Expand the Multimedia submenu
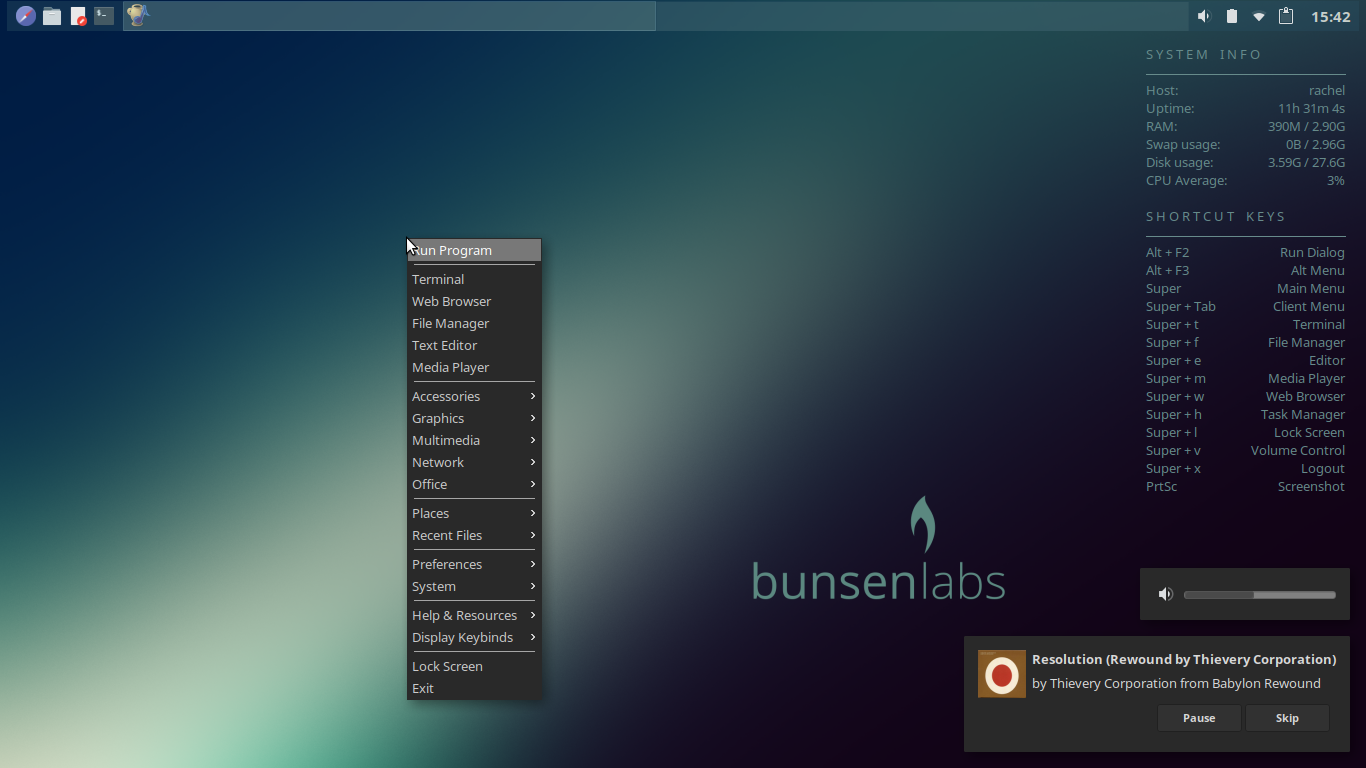The image size is (1366, 768). [x=474, y=440]
